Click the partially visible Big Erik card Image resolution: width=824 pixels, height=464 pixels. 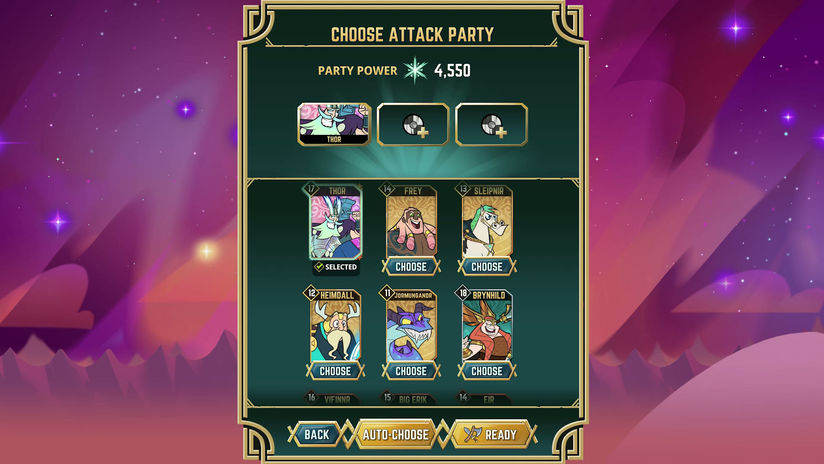coord(410,398)
